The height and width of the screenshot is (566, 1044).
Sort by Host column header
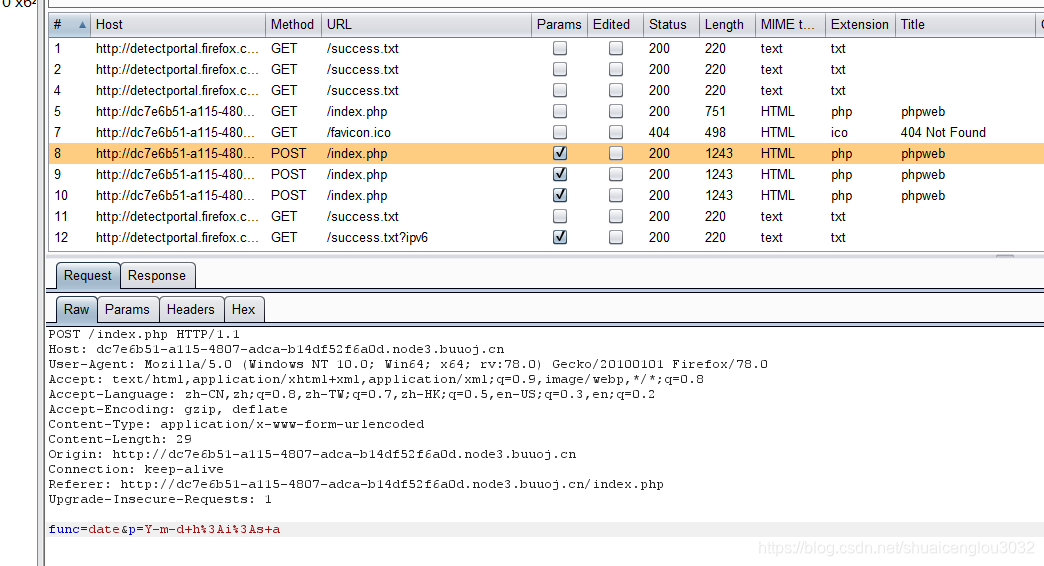pos(178,25)
